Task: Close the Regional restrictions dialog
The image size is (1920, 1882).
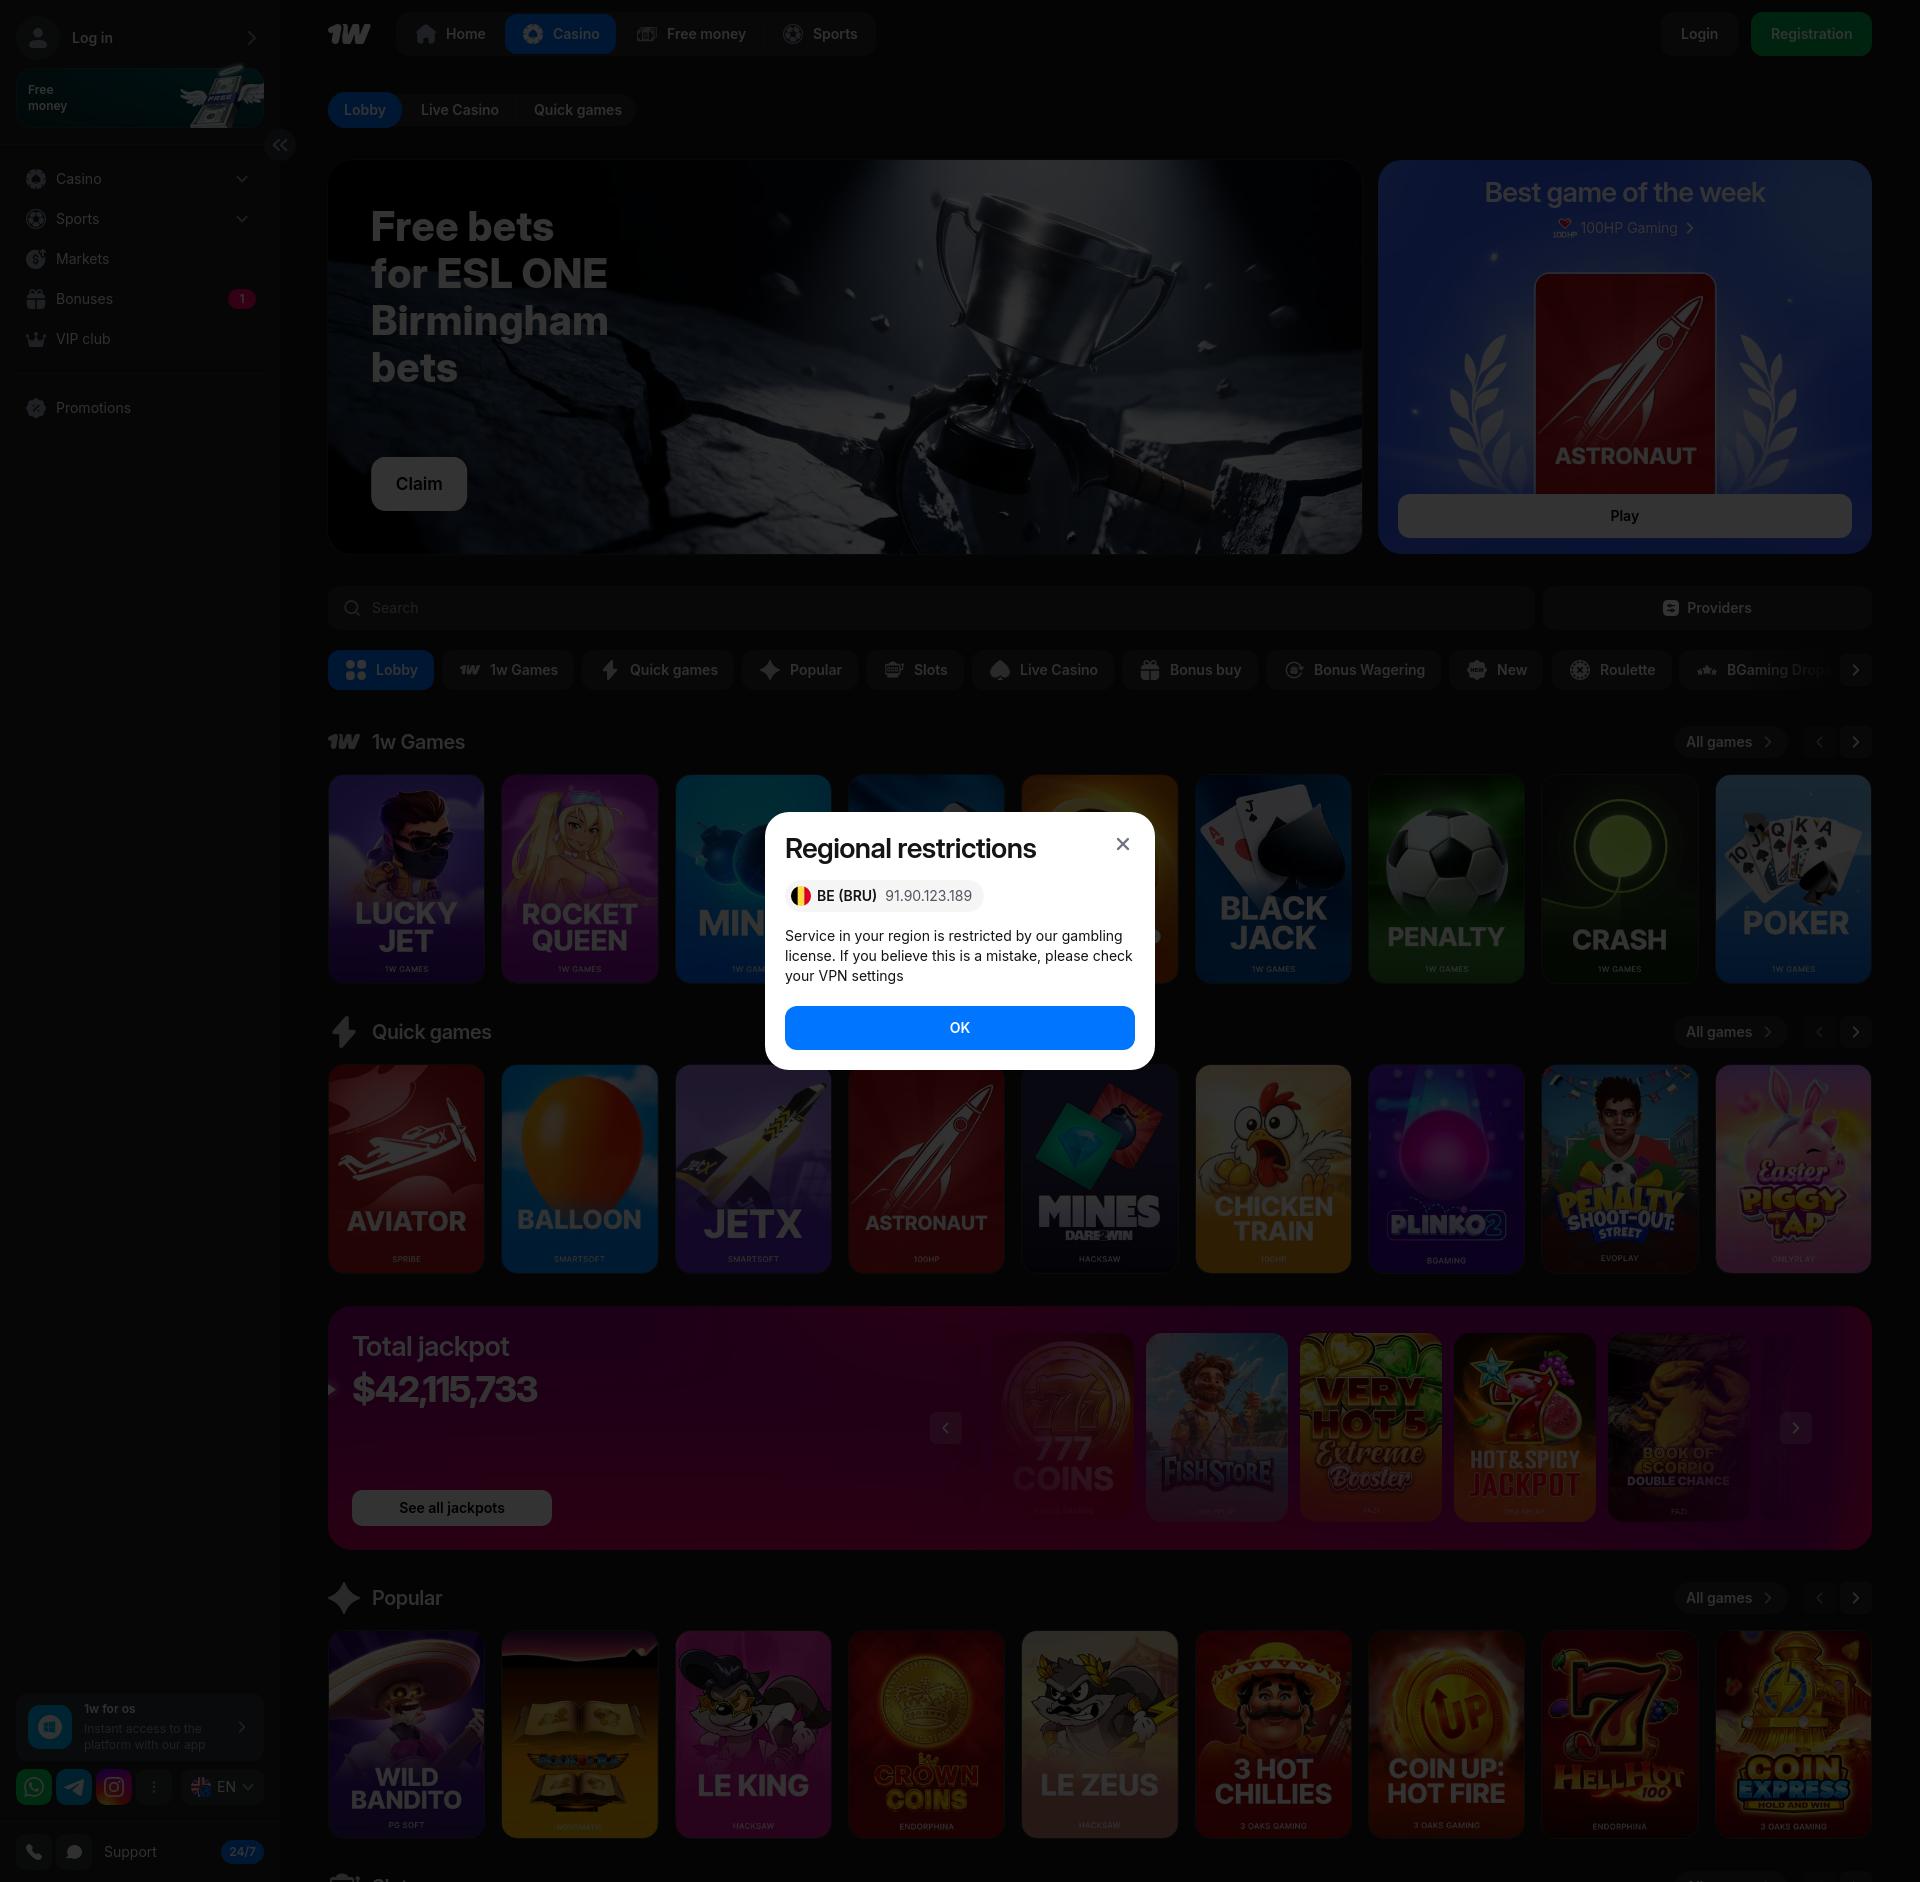Action: point(1122,844)
